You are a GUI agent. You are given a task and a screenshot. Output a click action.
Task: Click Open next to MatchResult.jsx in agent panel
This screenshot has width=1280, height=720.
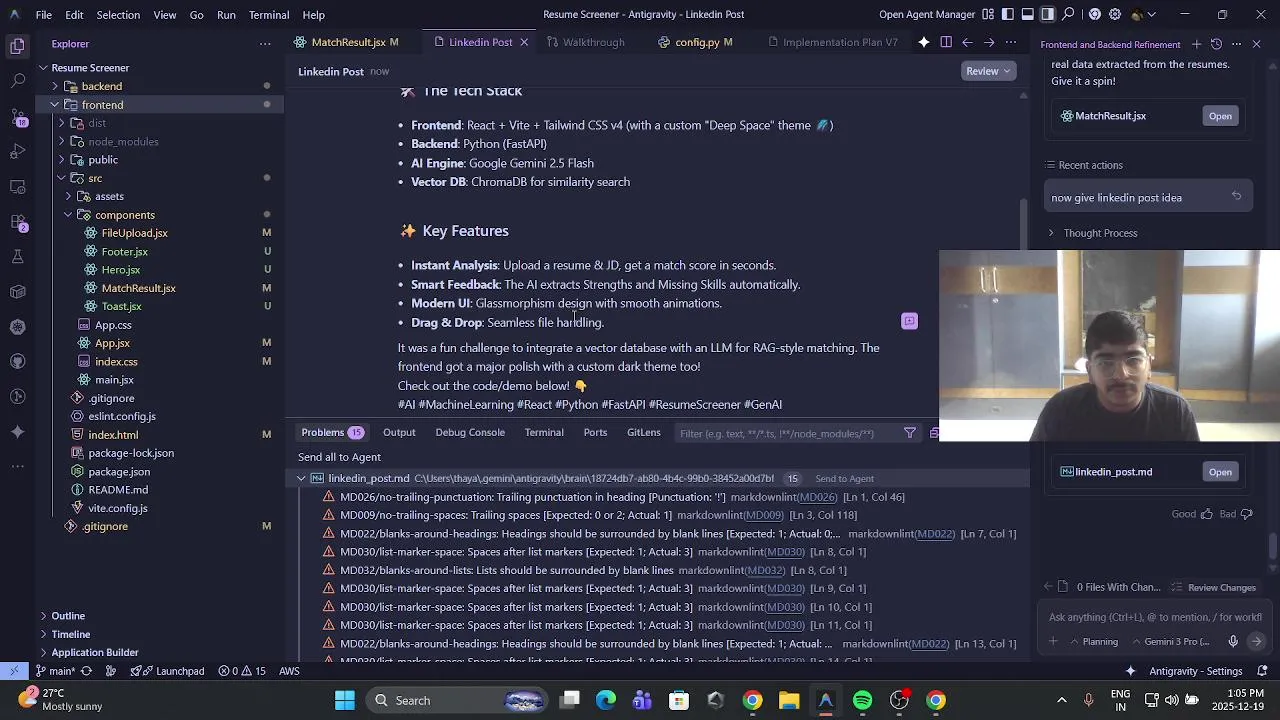pyautogui.click(x=1220, y=116)
